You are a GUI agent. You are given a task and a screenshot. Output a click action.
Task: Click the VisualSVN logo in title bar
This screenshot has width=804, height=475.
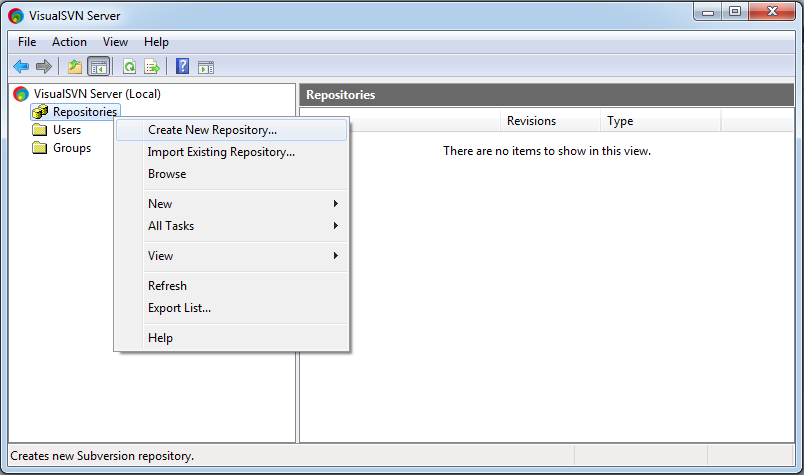(x=16, y=16)
